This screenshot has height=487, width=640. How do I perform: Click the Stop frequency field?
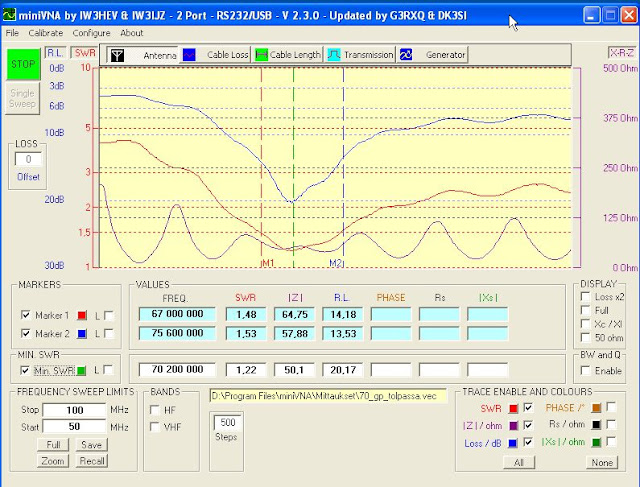click(x=74, y=410)
